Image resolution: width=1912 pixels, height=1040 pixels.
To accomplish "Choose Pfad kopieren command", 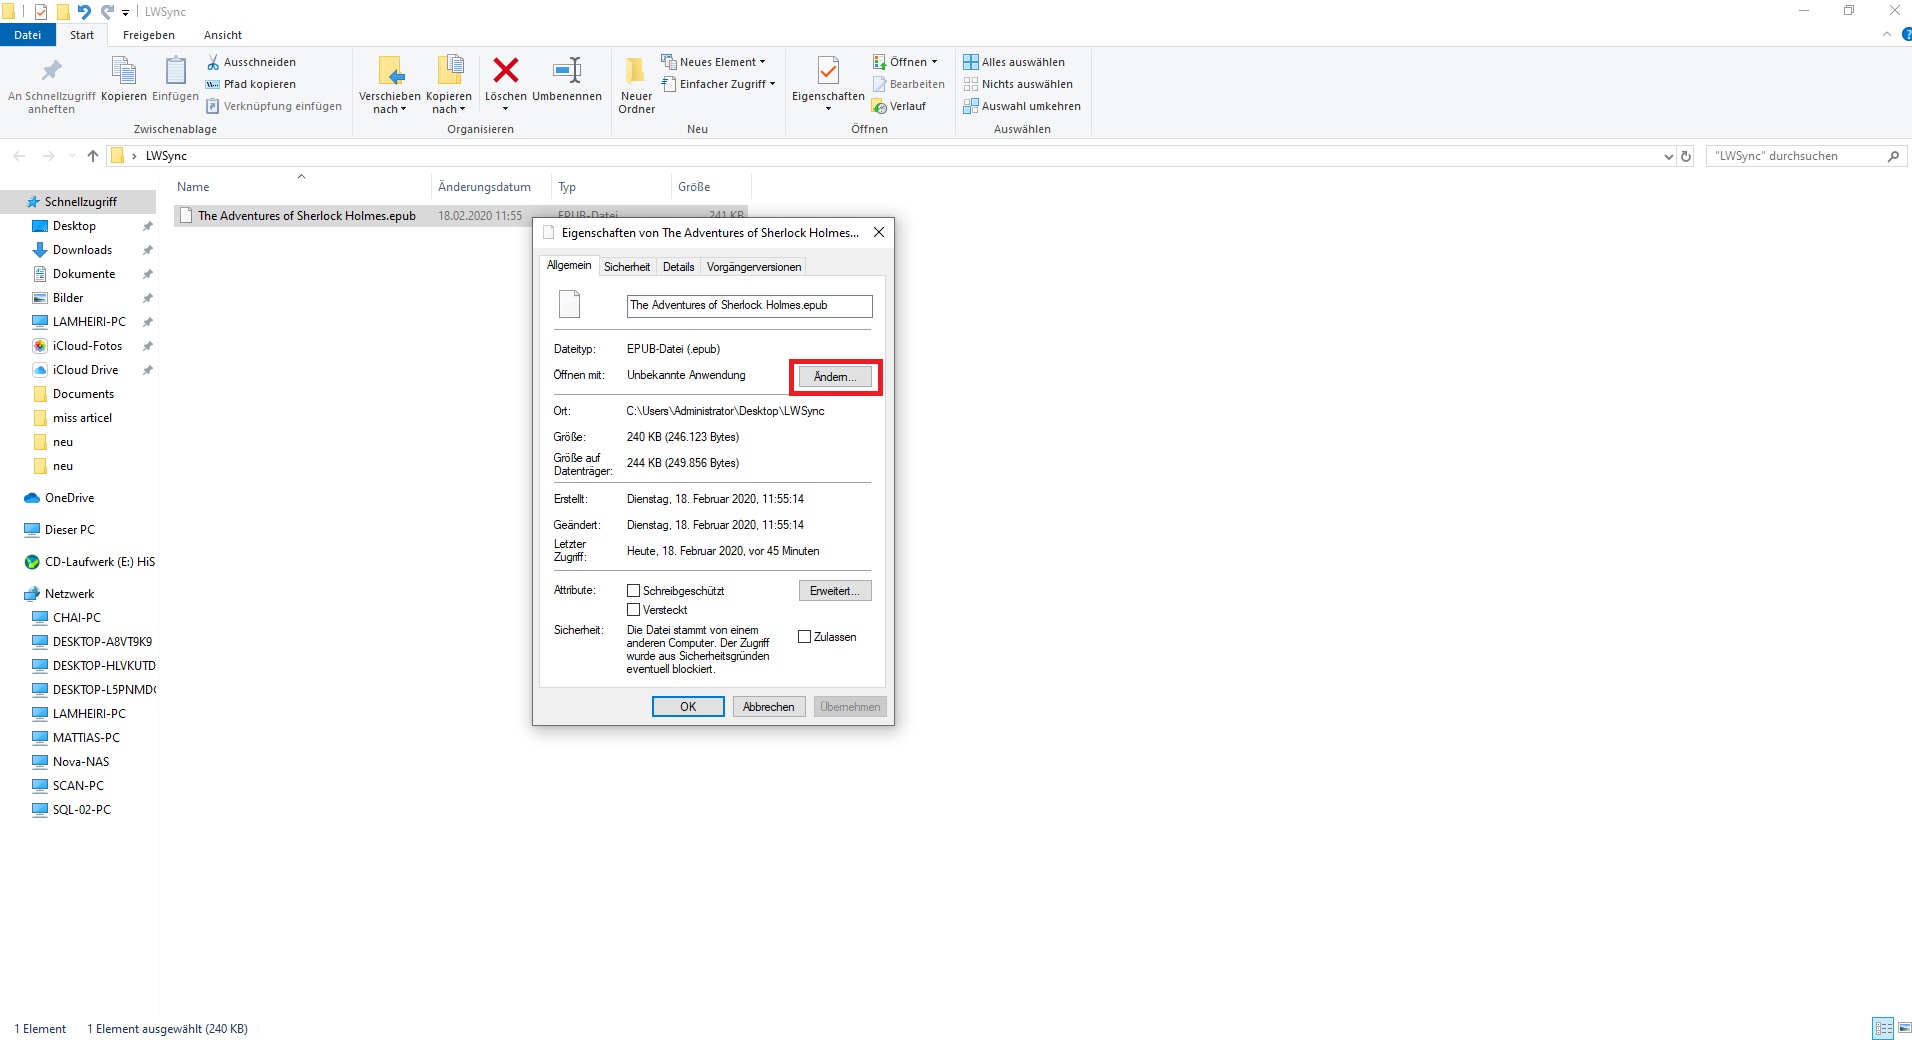I will click(251, 84).
